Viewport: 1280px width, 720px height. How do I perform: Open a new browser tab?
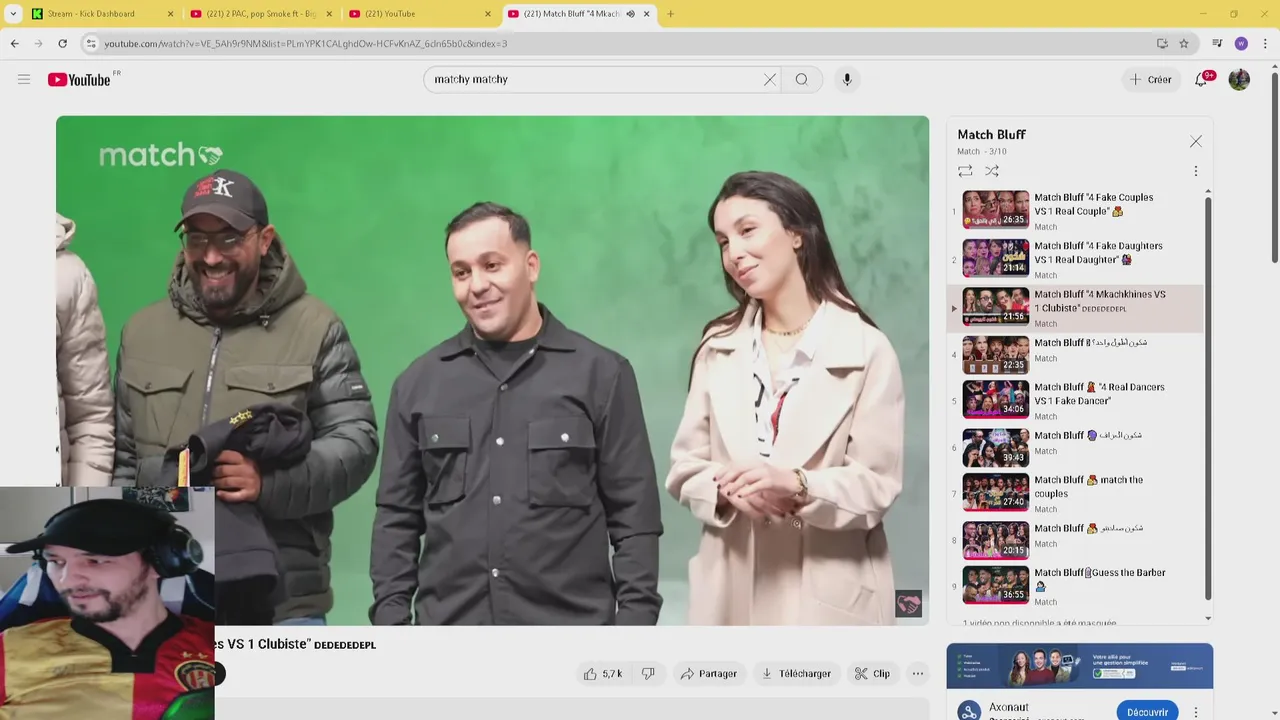670,14
